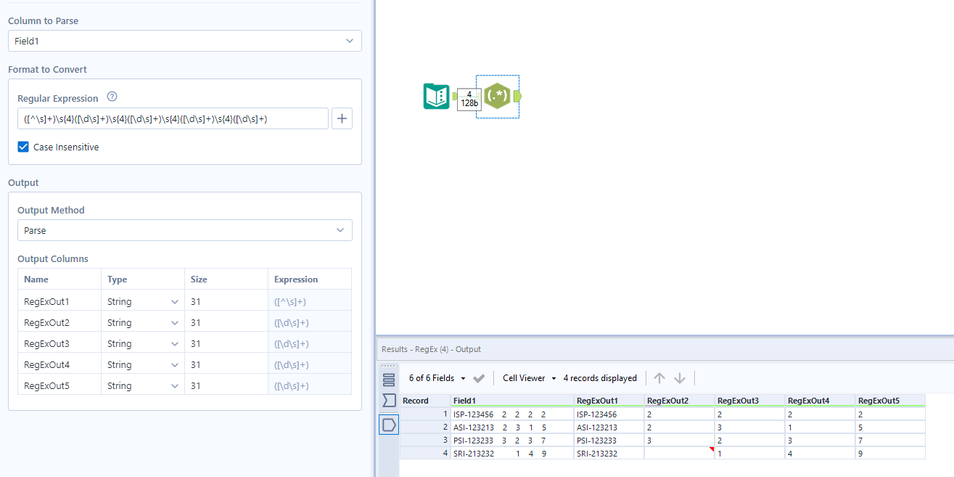Click RegExOut5 cell with value 7
954x477 pixels.
pos(890,440)
